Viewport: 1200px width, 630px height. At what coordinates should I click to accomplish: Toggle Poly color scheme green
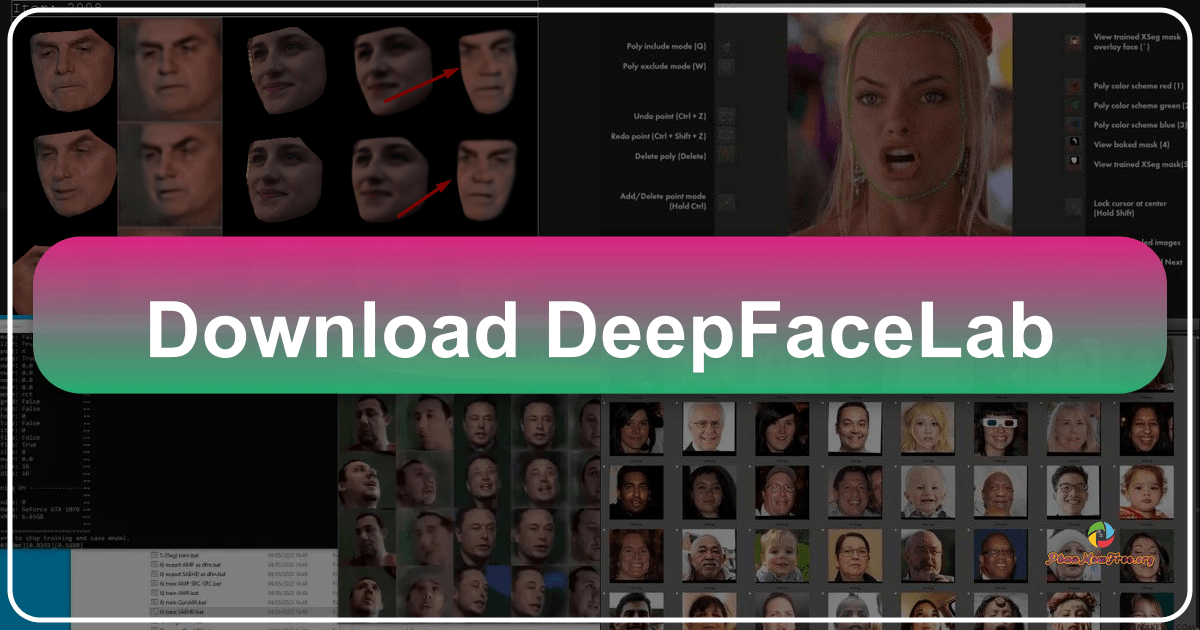point(1072,104)
